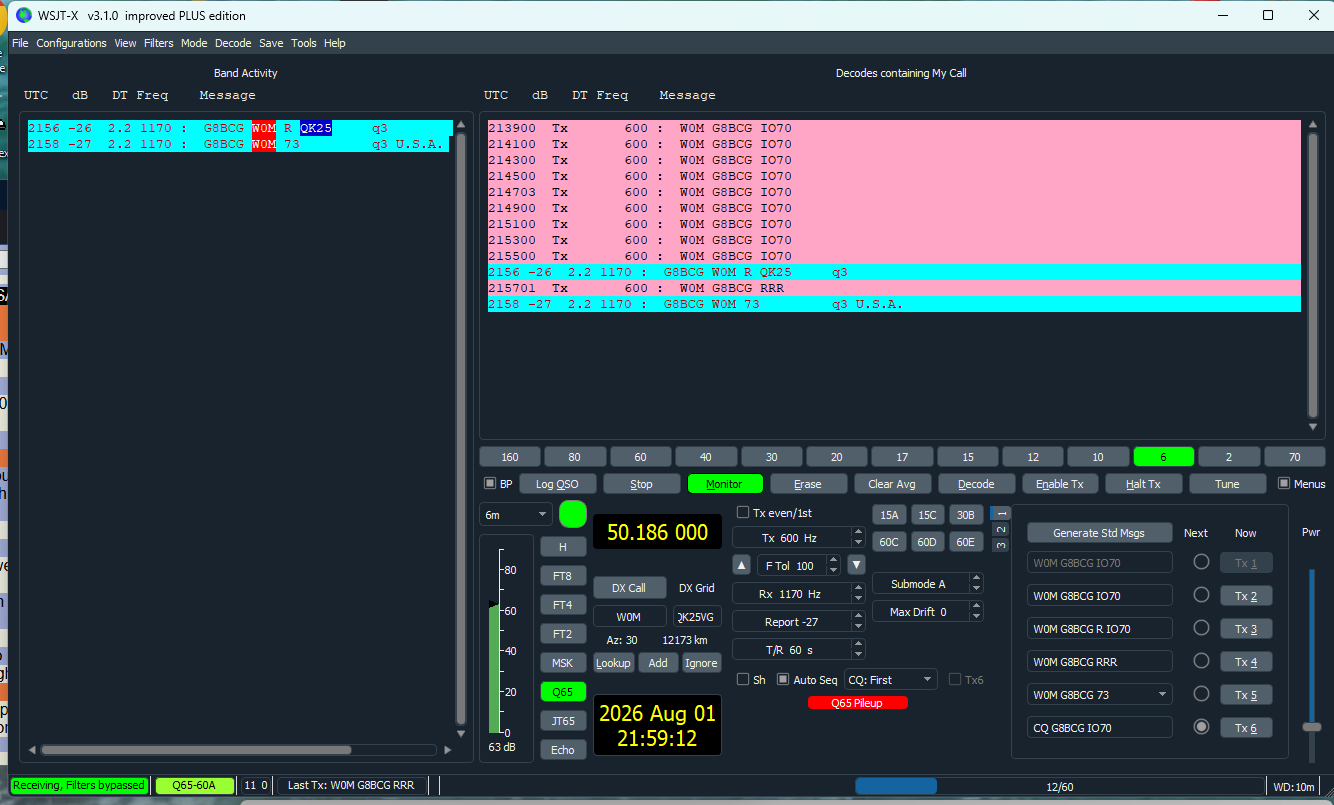This screenshot has width=1334, height=805.
Task: Toggle the green Monitor button
Action: [x=724, y=484]
